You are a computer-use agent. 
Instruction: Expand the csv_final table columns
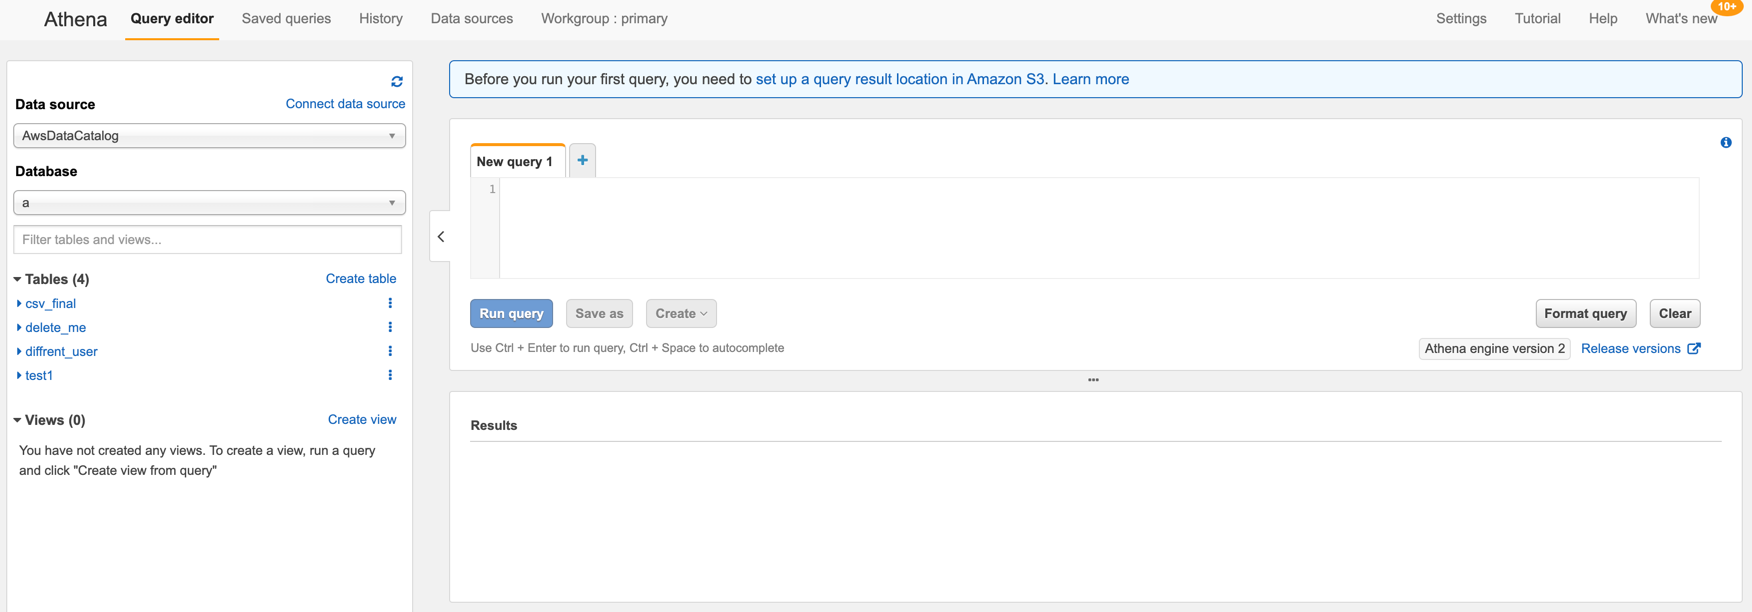[x=19, y=303]
